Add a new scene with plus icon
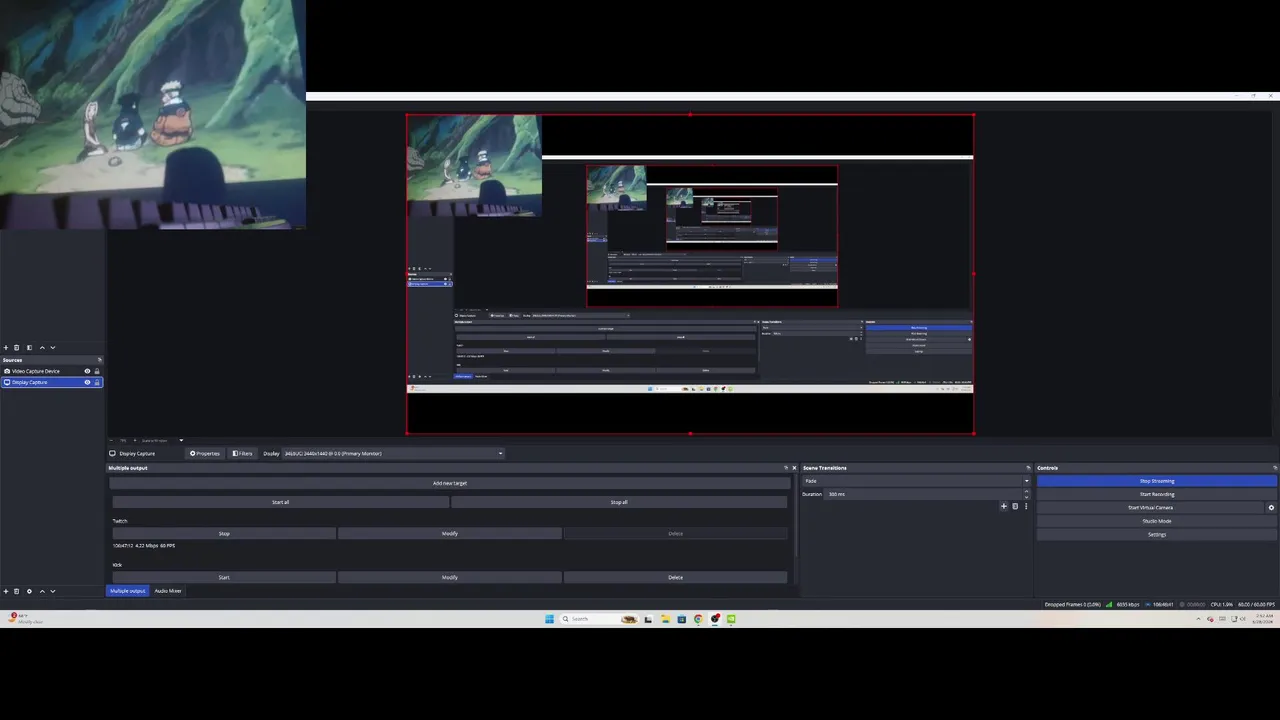This screenshot has width=1280, height=720. 6,348
